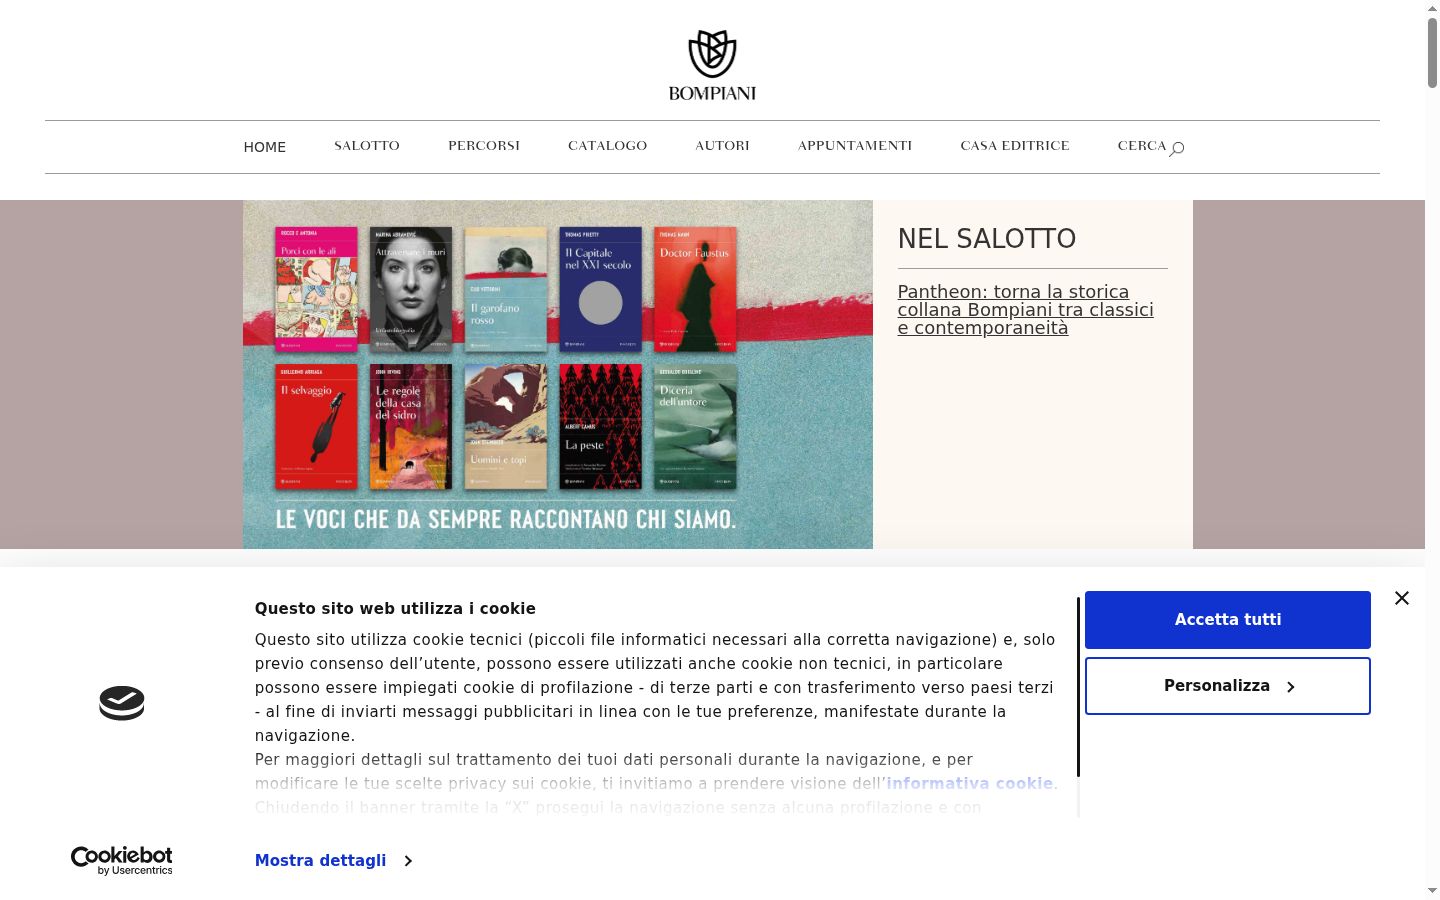Click the banner slogan LE VOCI CHE DA SEMPRE

(506, 519)
